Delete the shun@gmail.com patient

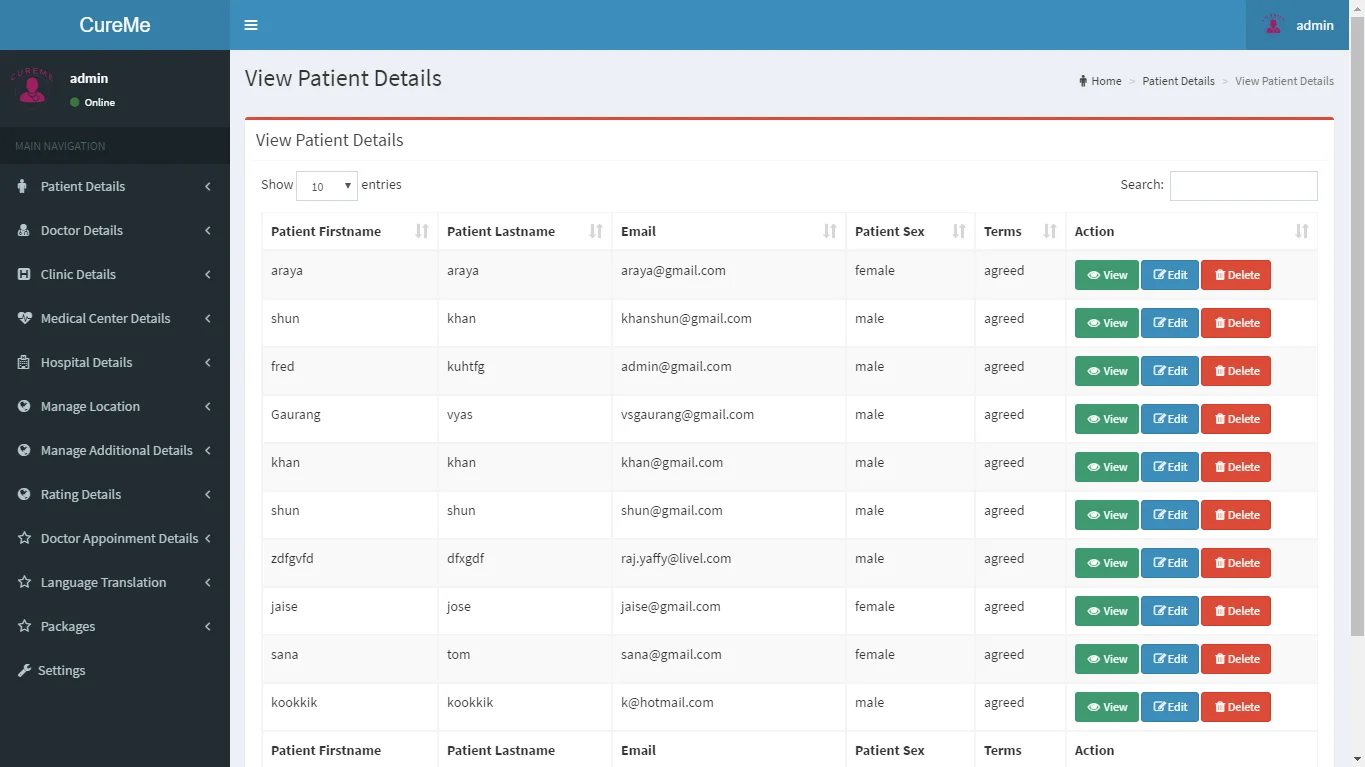(1236, 515)
